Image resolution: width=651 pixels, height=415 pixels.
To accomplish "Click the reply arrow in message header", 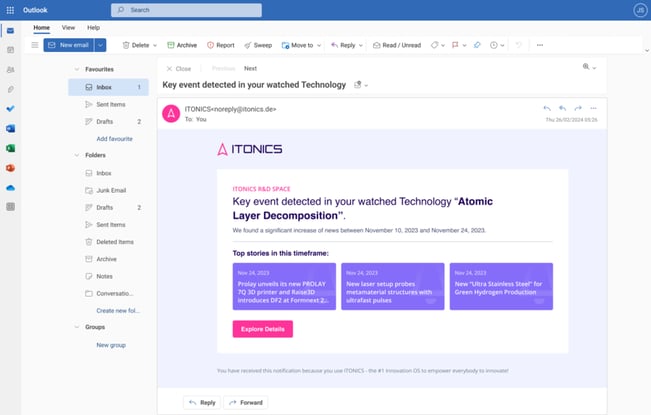I will 547,108.
